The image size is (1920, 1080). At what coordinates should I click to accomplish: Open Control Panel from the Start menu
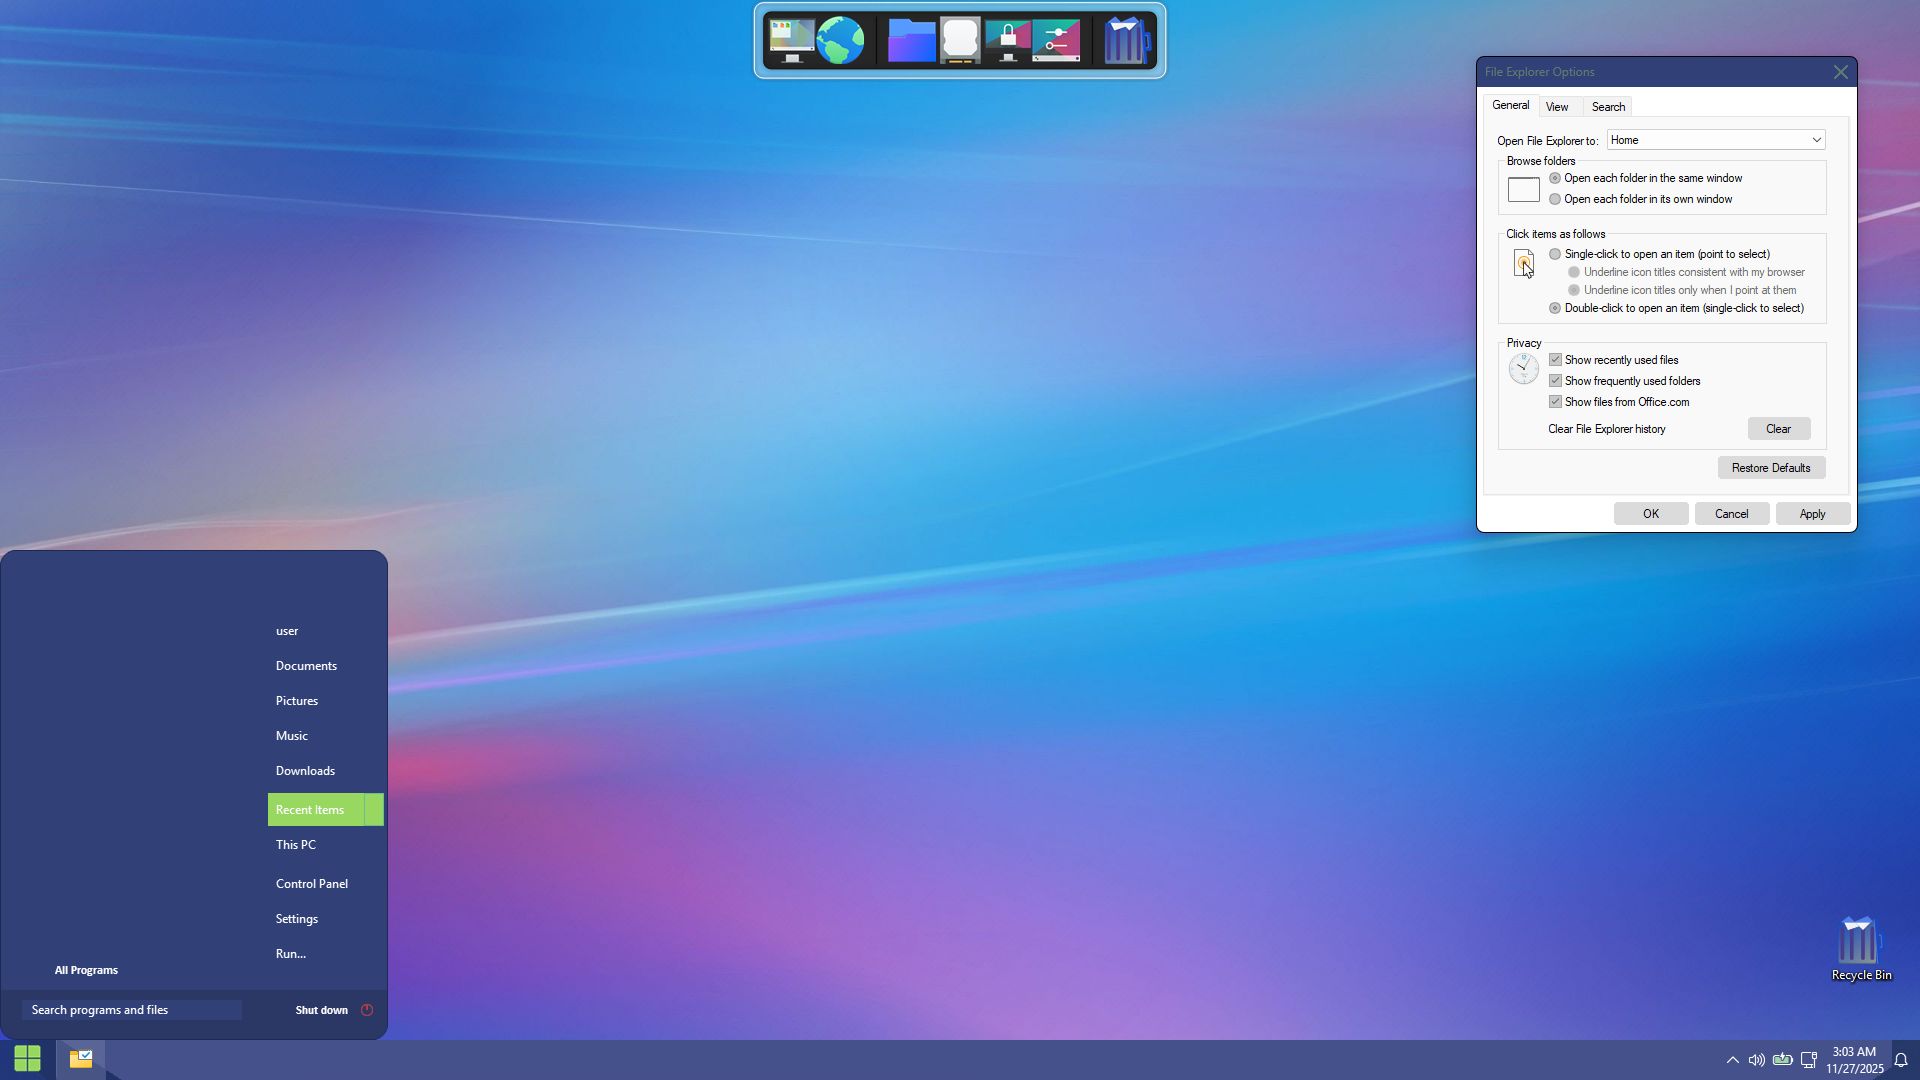[312, 884]
